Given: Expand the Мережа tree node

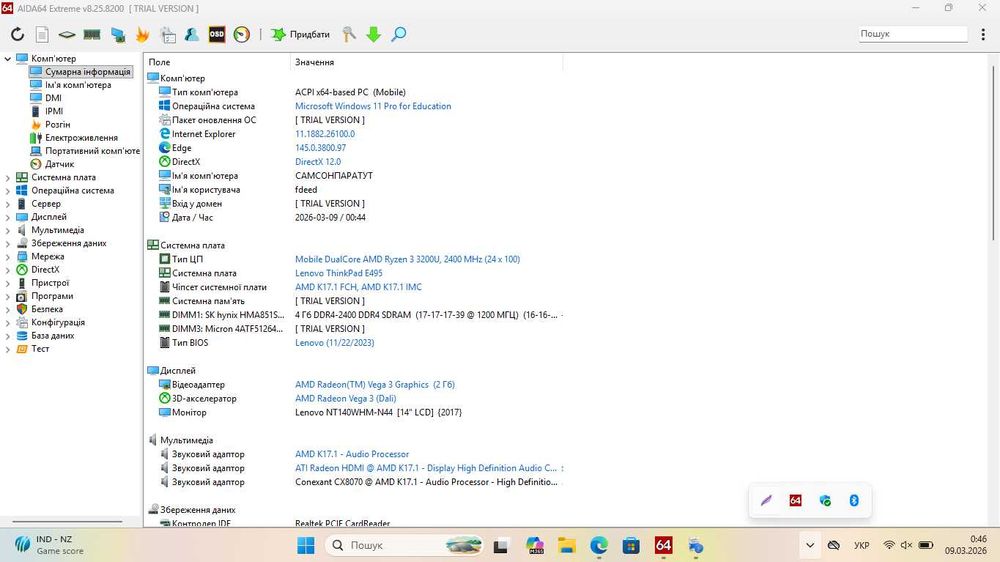Looking at the screenshot, I should pos(8,256).
